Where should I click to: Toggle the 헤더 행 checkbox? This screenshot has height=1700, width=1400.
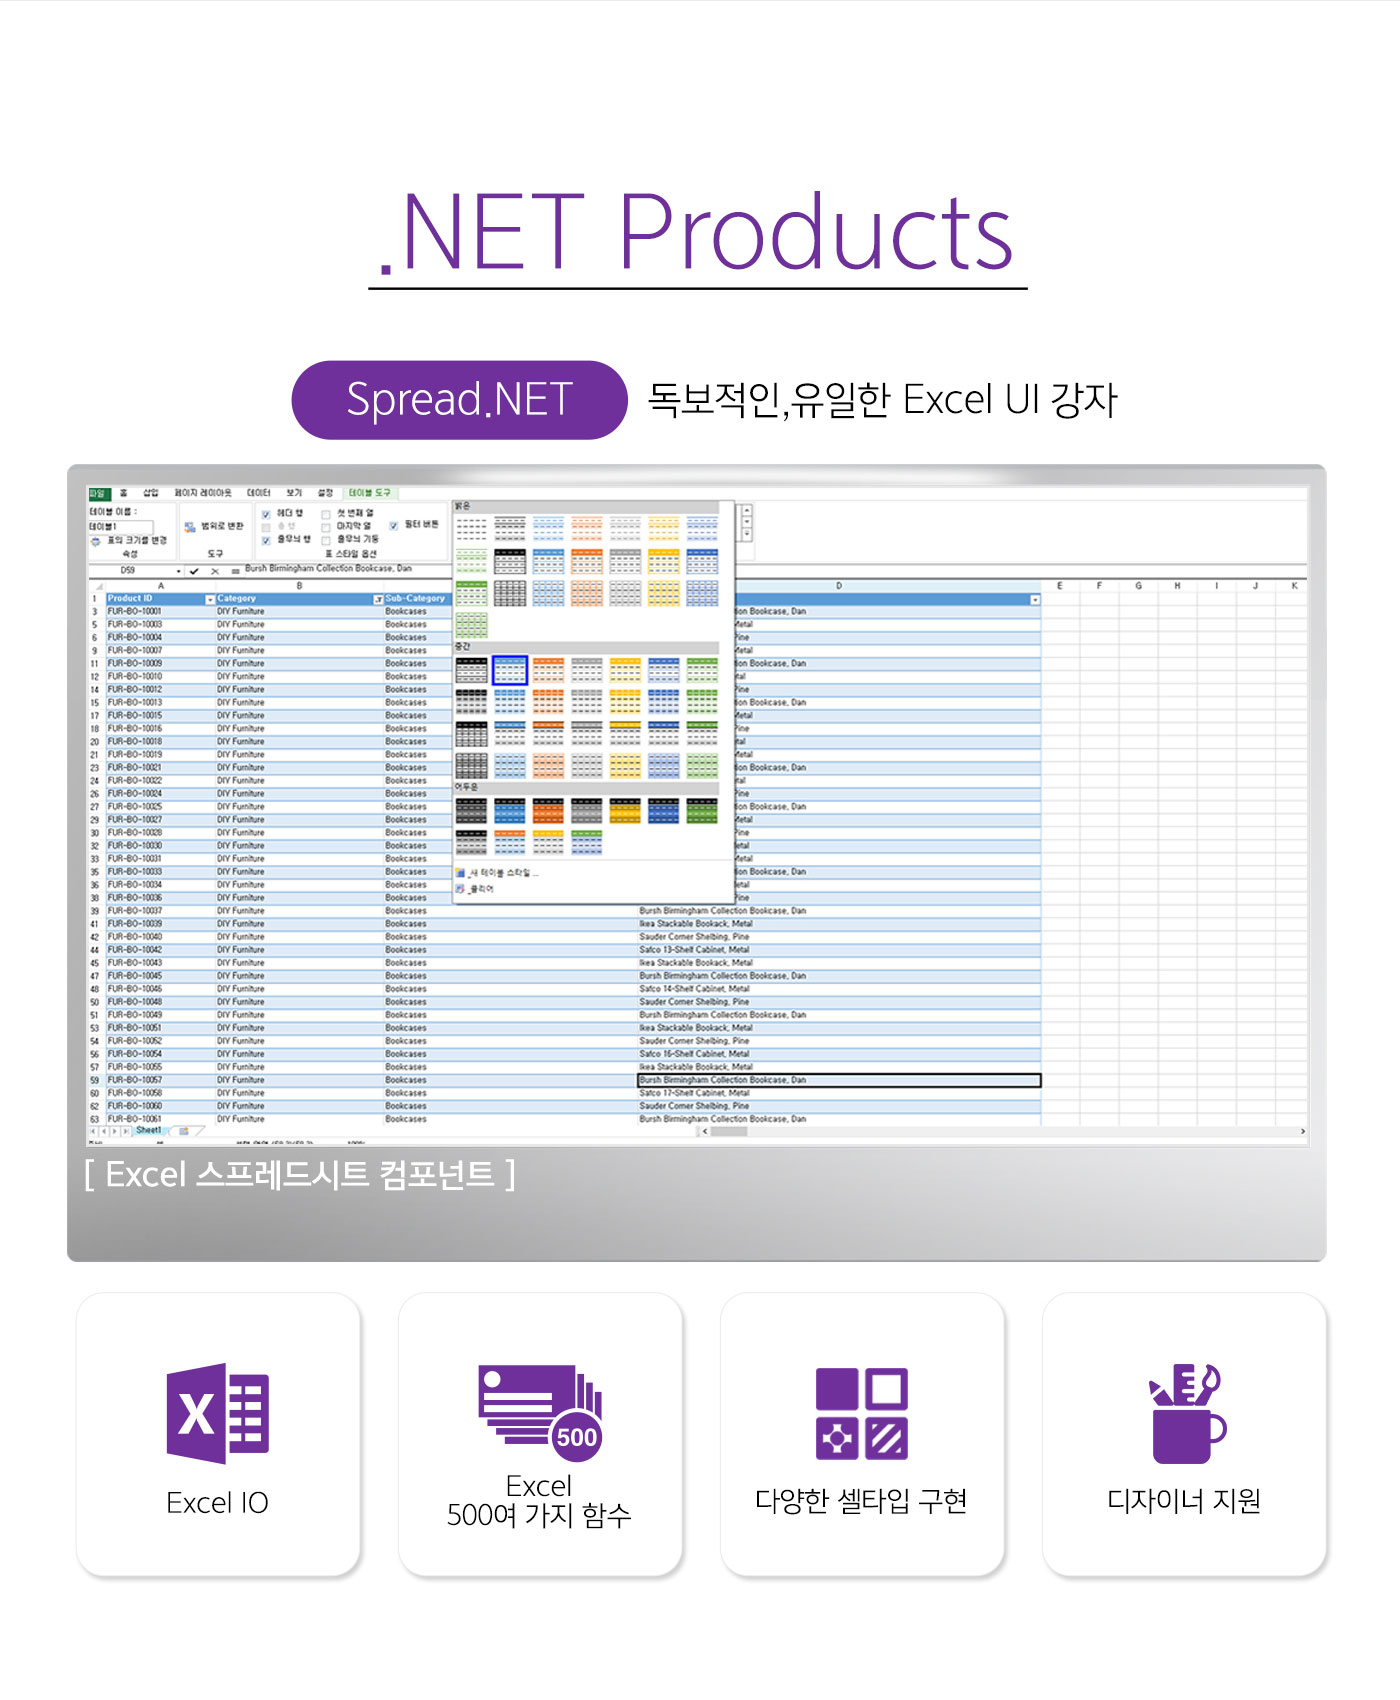pyautogui.click(x=266, y=514)
